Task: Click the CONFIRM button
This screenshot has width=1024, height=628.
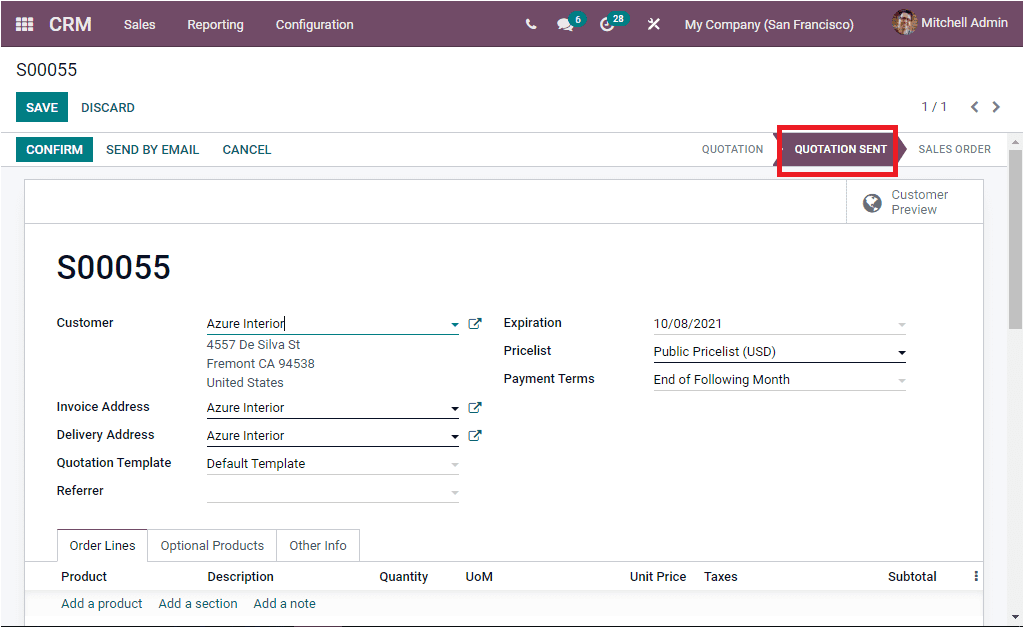Action: click(x=54, y=148)
